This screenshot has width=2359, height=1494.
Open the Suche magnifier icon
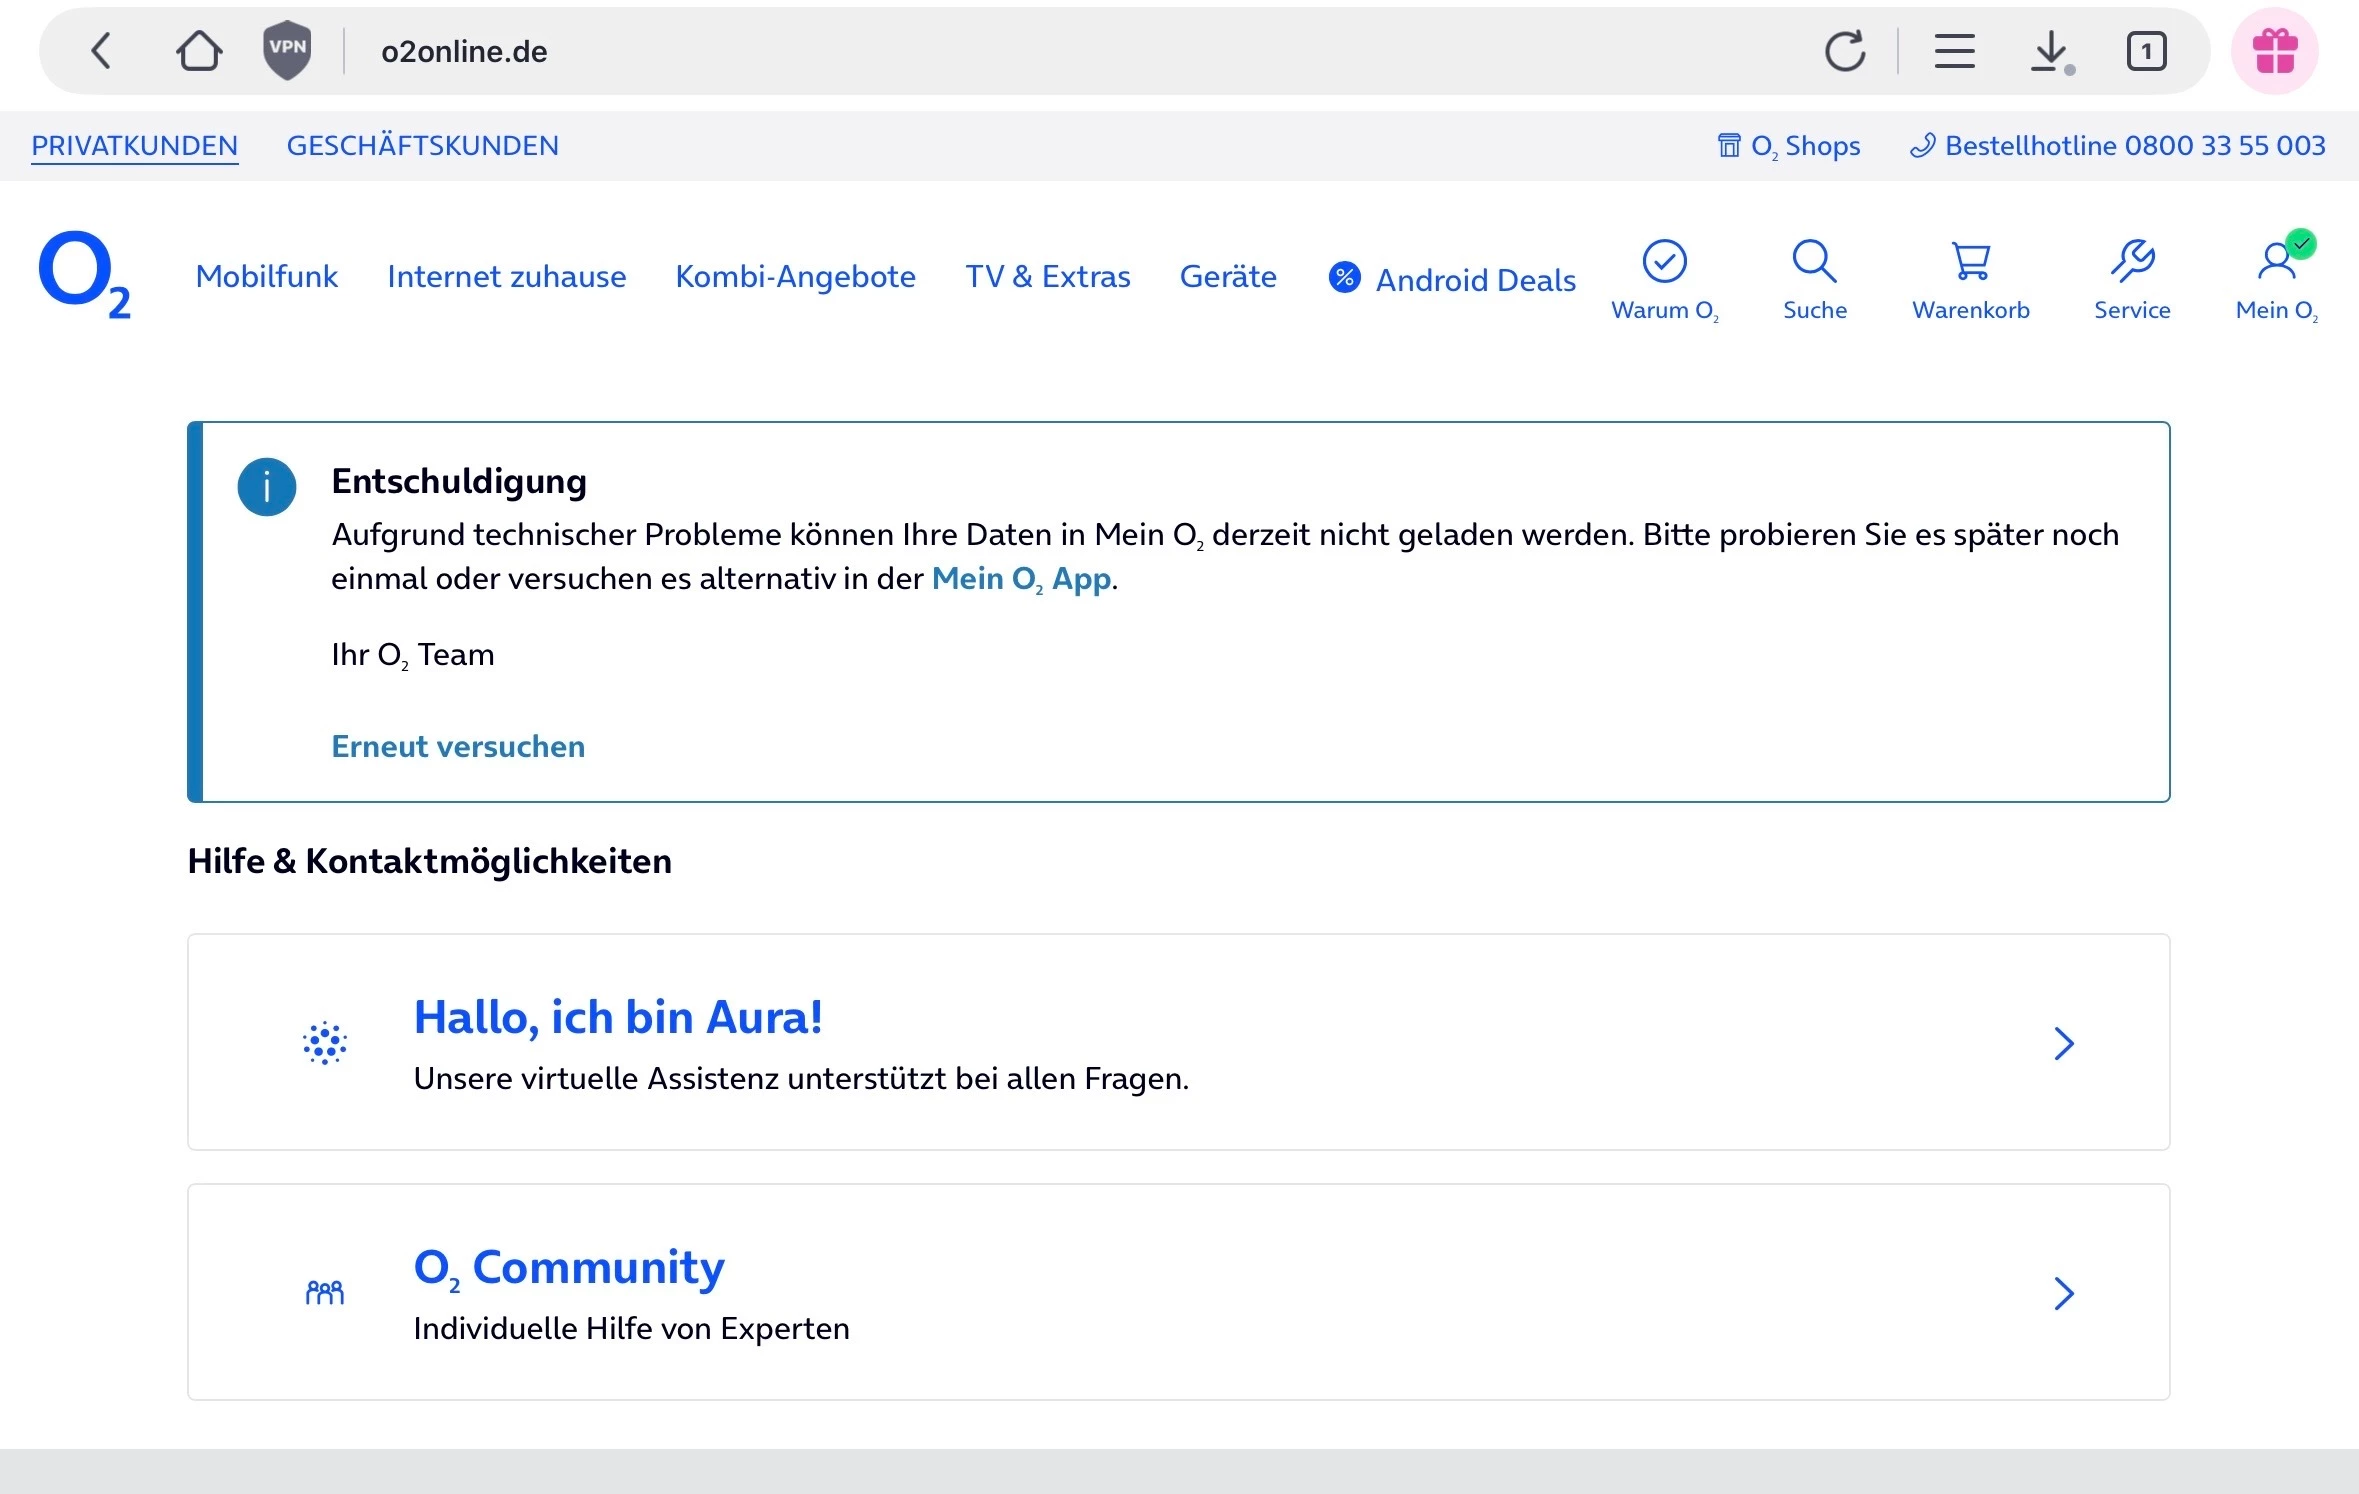click(x=1814, y=262)
